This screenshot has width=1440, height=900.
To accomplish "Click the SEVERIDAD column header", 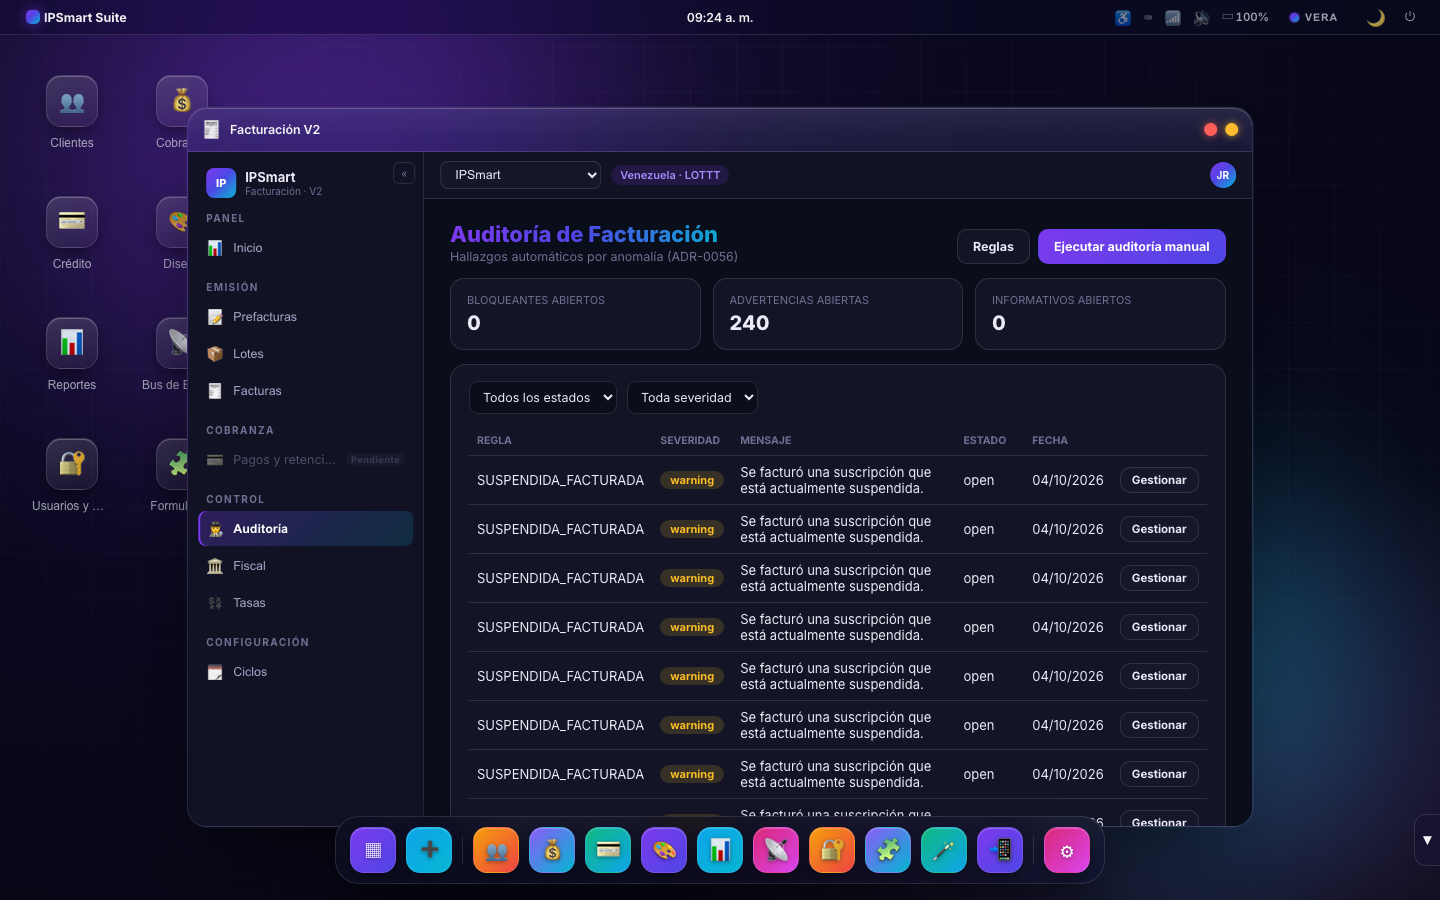I will [x=690, y=440].
